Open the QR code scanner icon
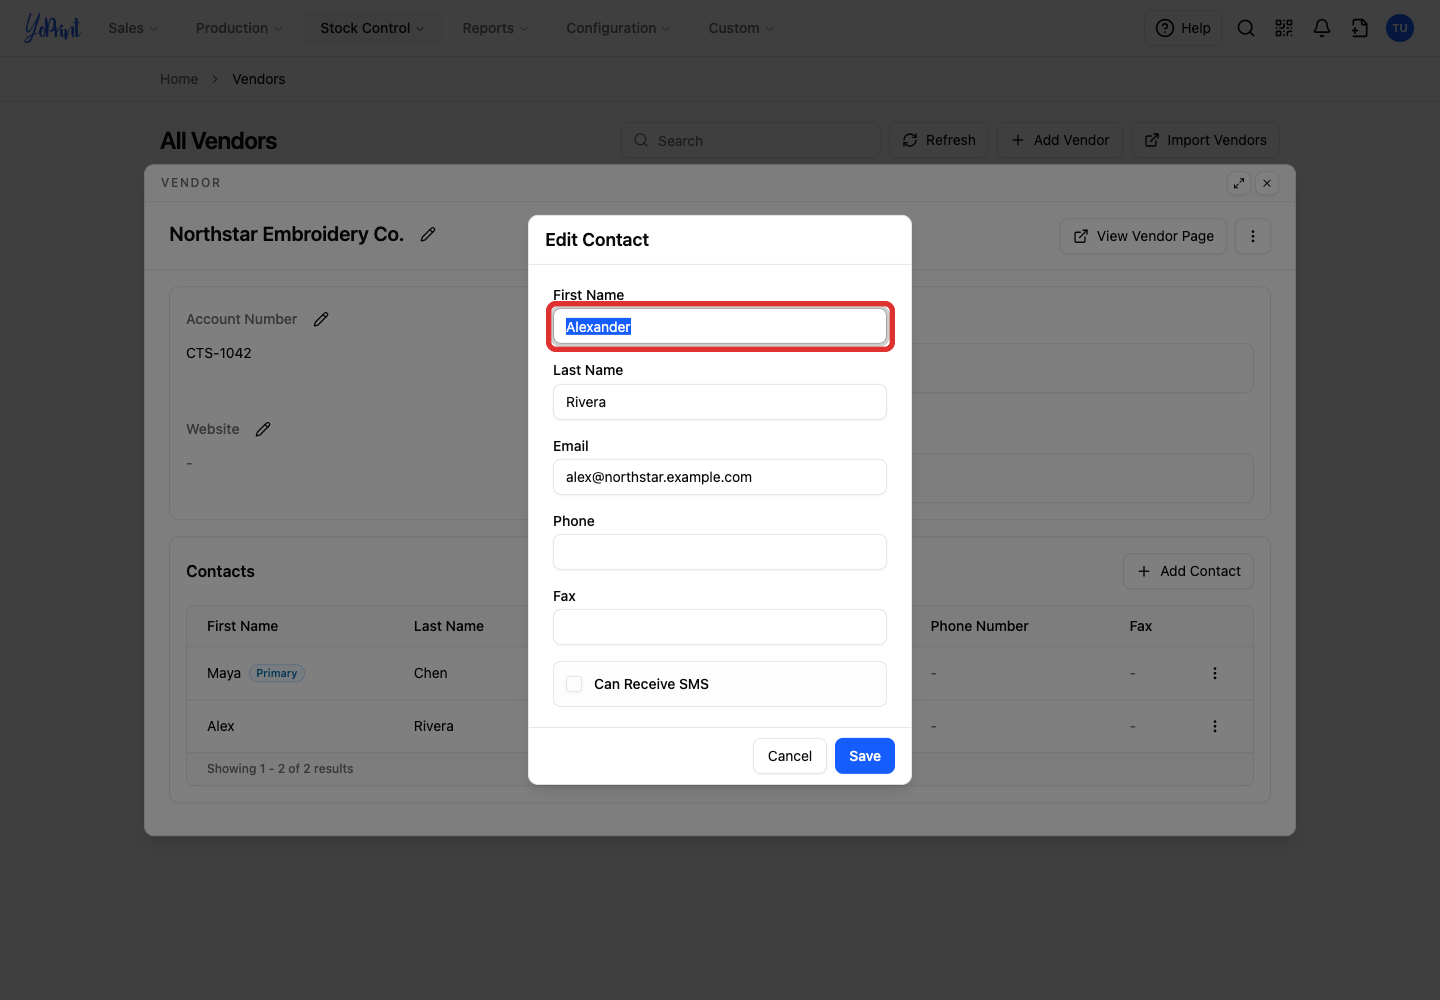Screen dimensions: 1440x1000 [x=1284, y=28]
